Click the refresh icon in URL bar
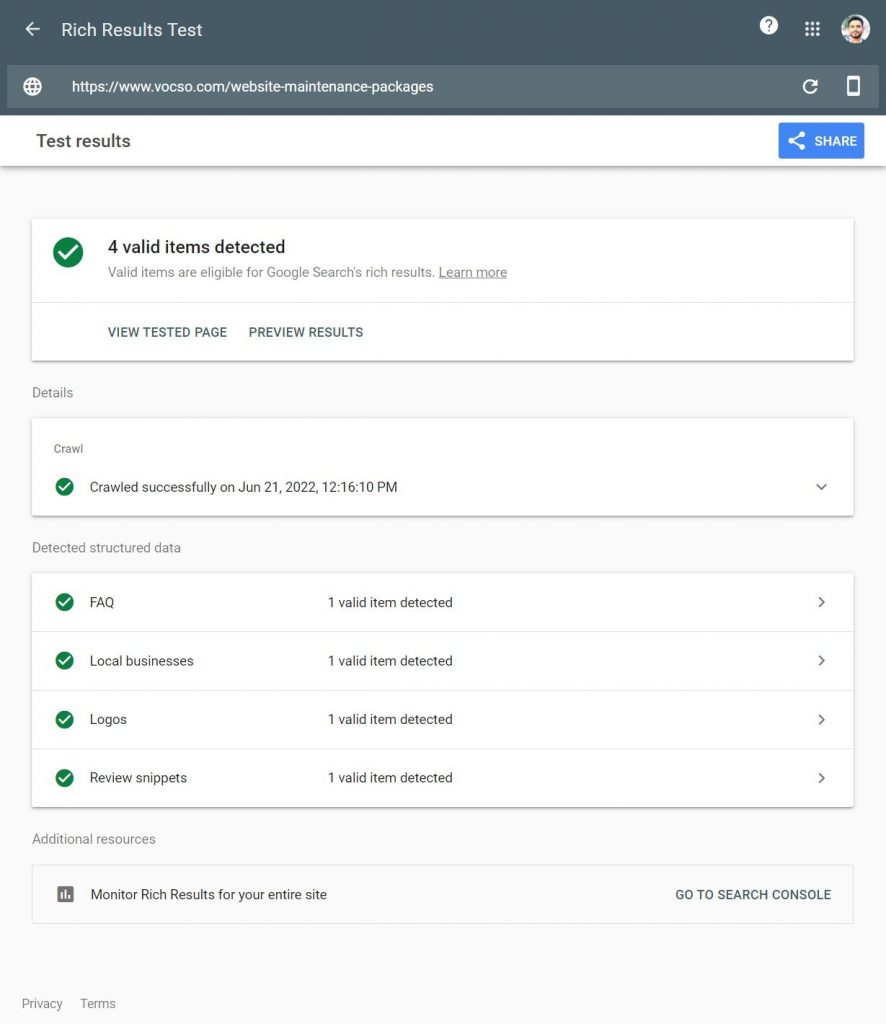Screen dimensions: 886x1024 pos(810,87)
